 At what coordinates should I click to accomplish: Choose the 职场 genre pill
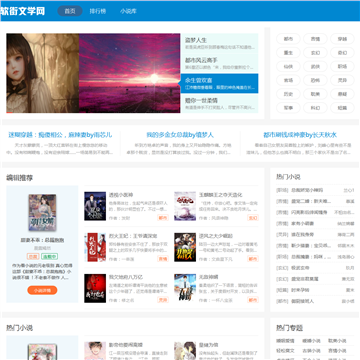click(x=342, y=67)
